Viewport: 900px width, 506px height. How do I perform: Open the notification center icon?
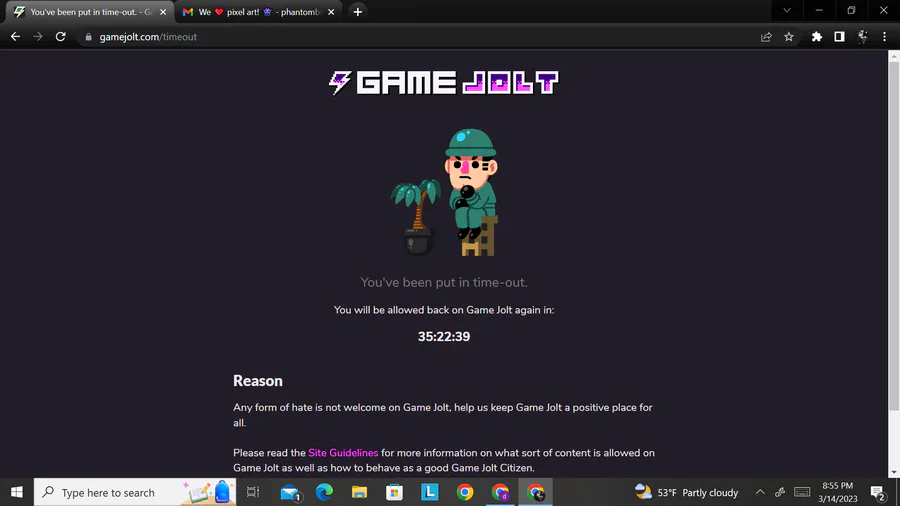pos(877,492)
